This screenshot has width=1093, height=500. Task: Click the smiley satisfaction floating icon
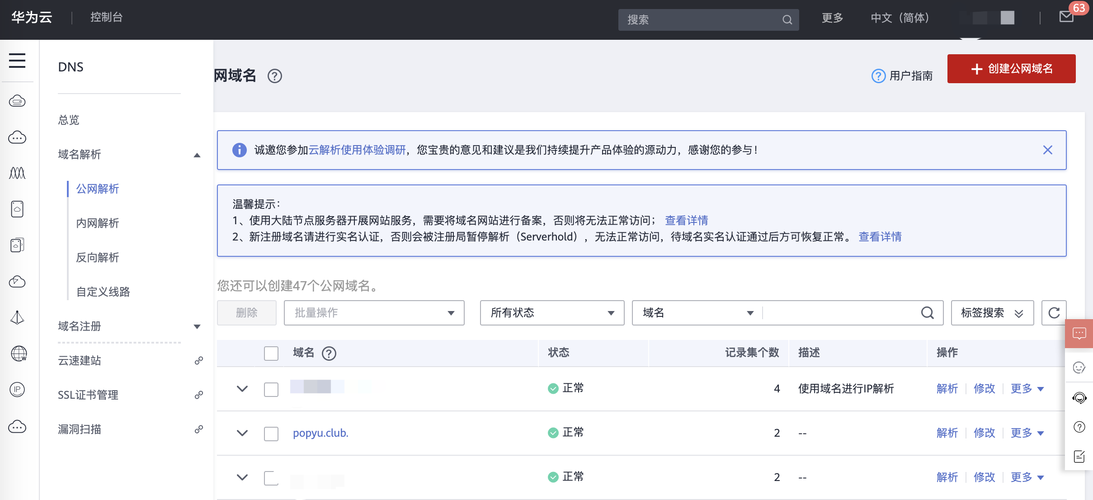click(1079, 367)
